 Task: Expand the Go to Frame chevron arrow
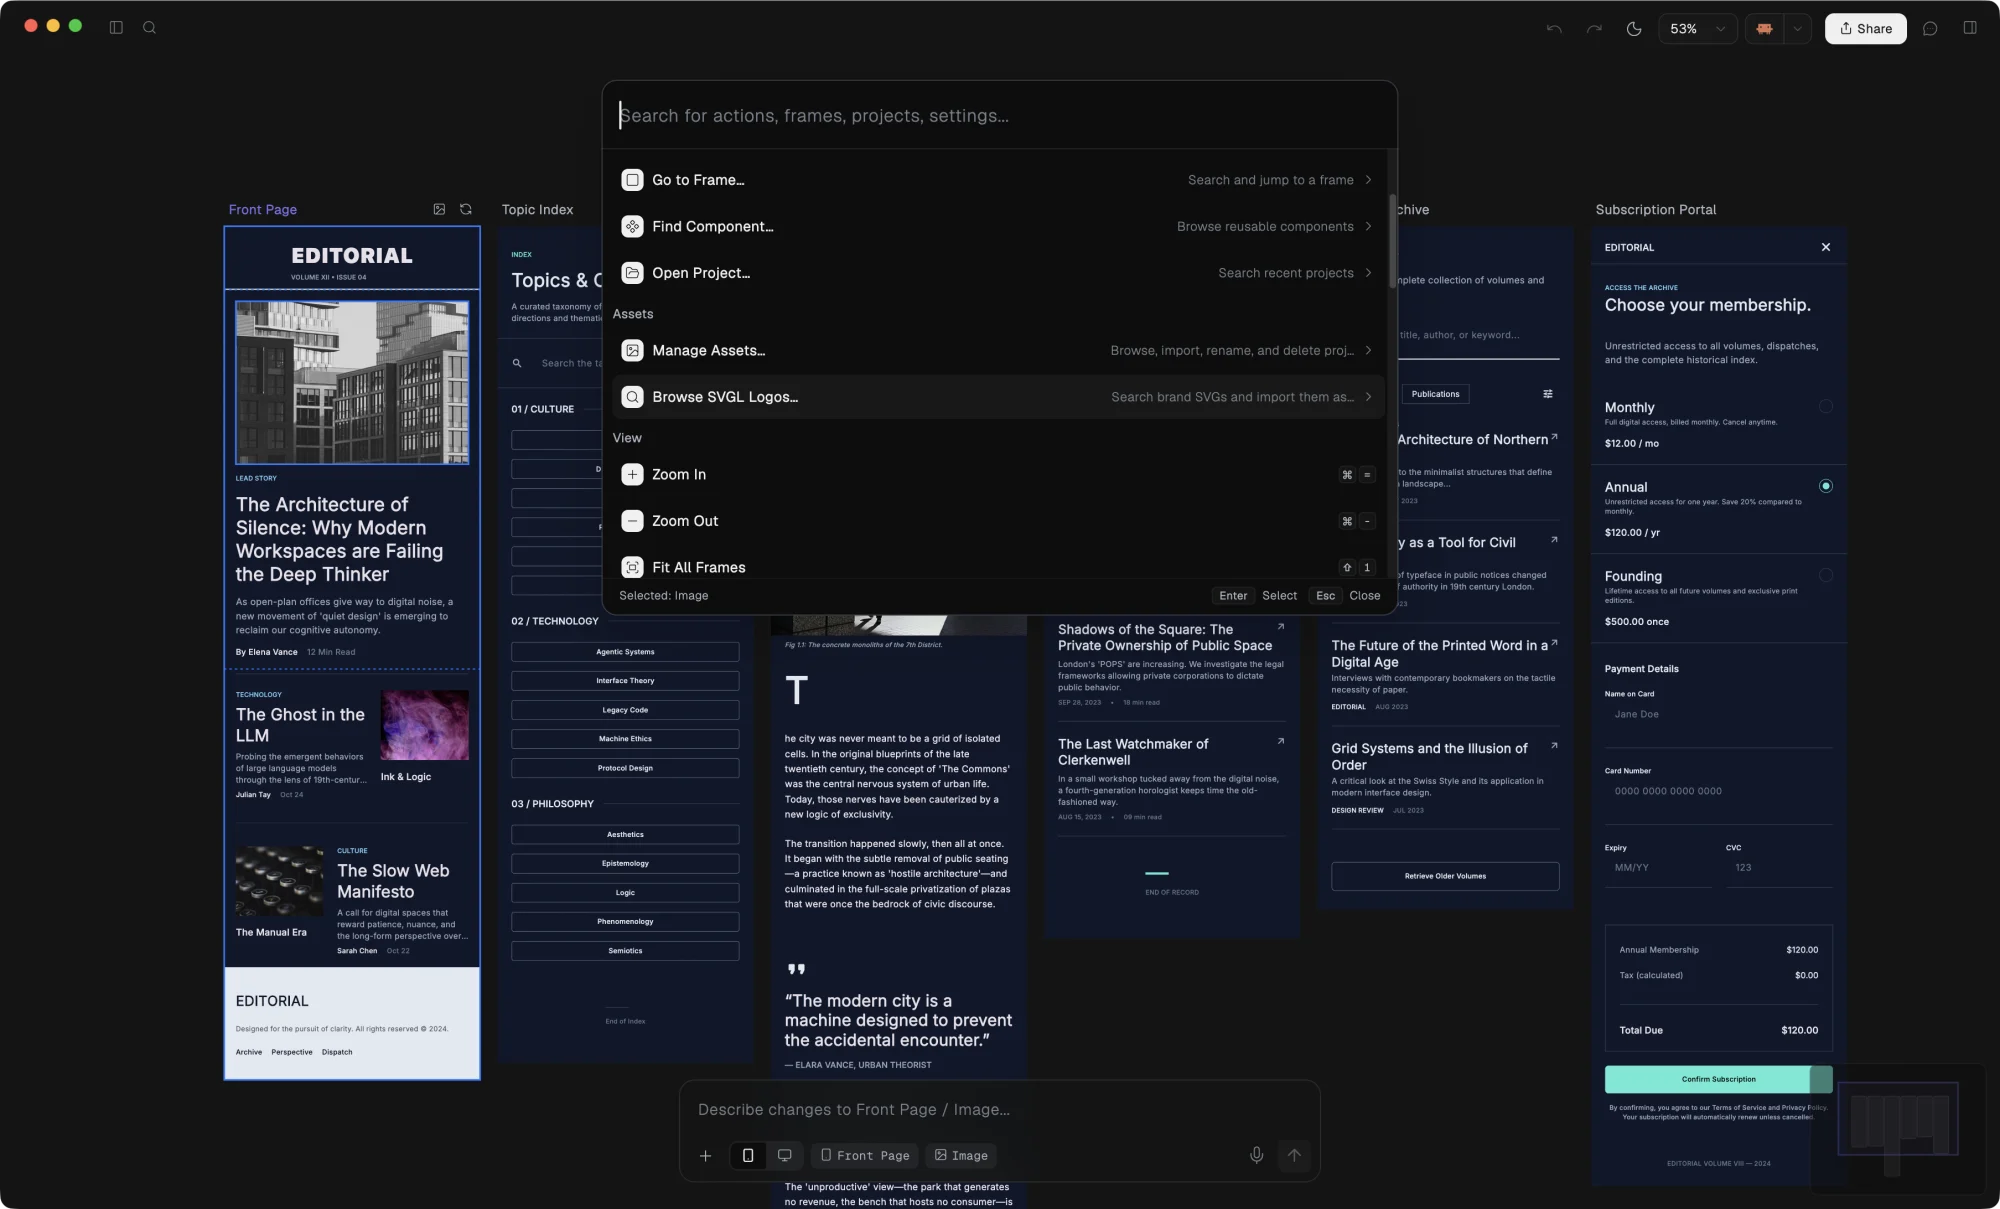click(1368, 180)
